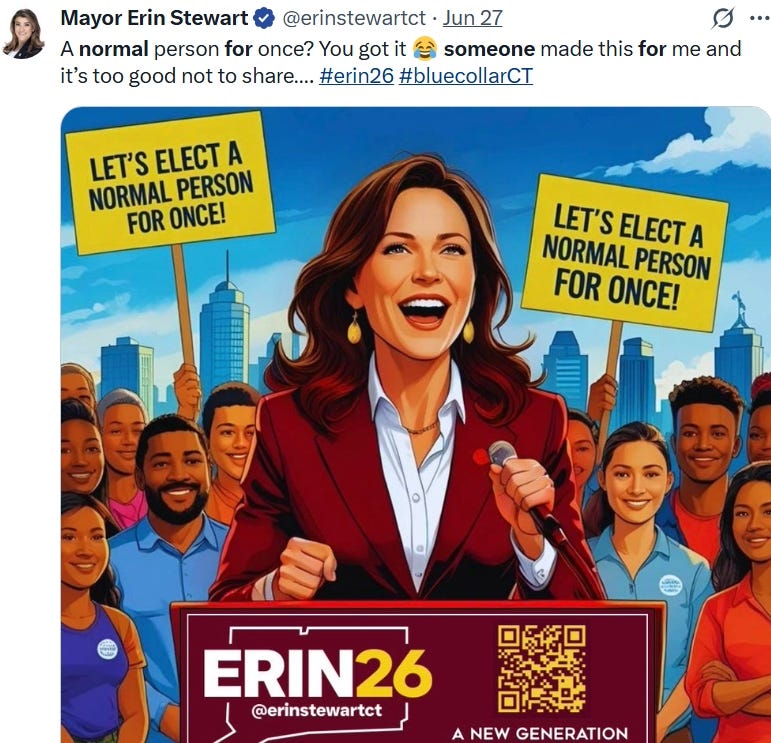
Task: Click the Grok slashed-circle icon
Action: click(x=723, y=18)
